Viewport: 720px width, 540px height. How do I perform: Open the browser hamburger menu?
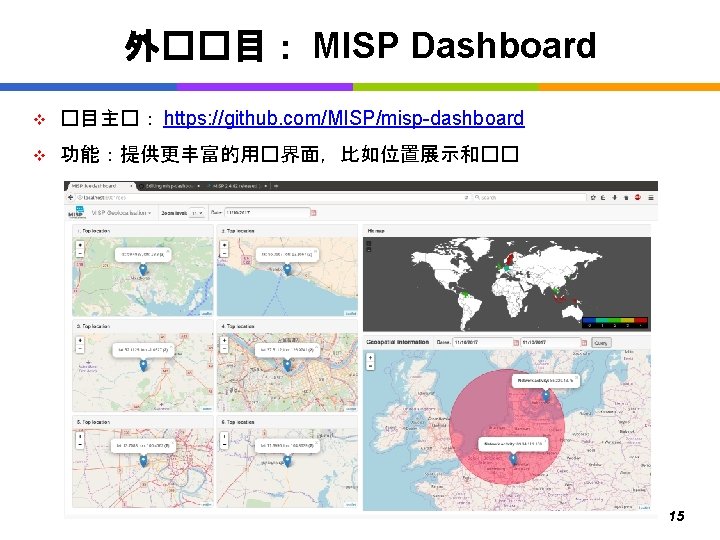coord(651,197)
